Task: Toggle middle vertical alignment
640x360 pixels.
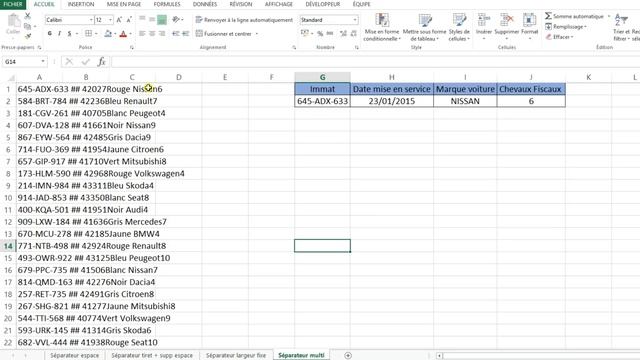Action: 152,19
